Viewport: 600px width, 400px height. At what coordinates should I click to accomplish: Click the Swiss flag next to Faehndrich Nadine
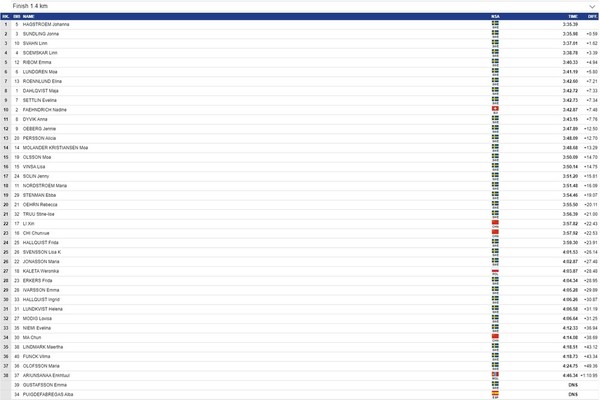pos(495,109)
